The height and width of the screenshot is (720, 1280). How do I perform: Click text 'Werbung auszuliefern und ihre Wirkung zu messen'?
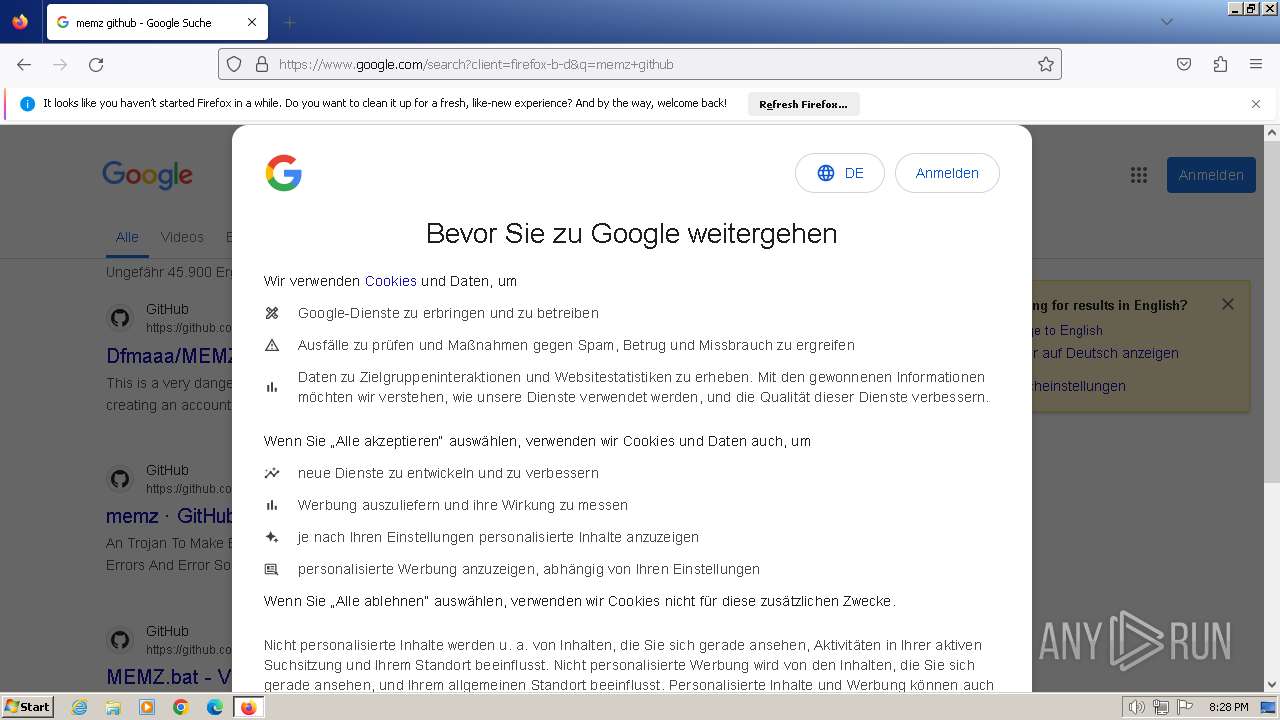(x=463, y=505)
